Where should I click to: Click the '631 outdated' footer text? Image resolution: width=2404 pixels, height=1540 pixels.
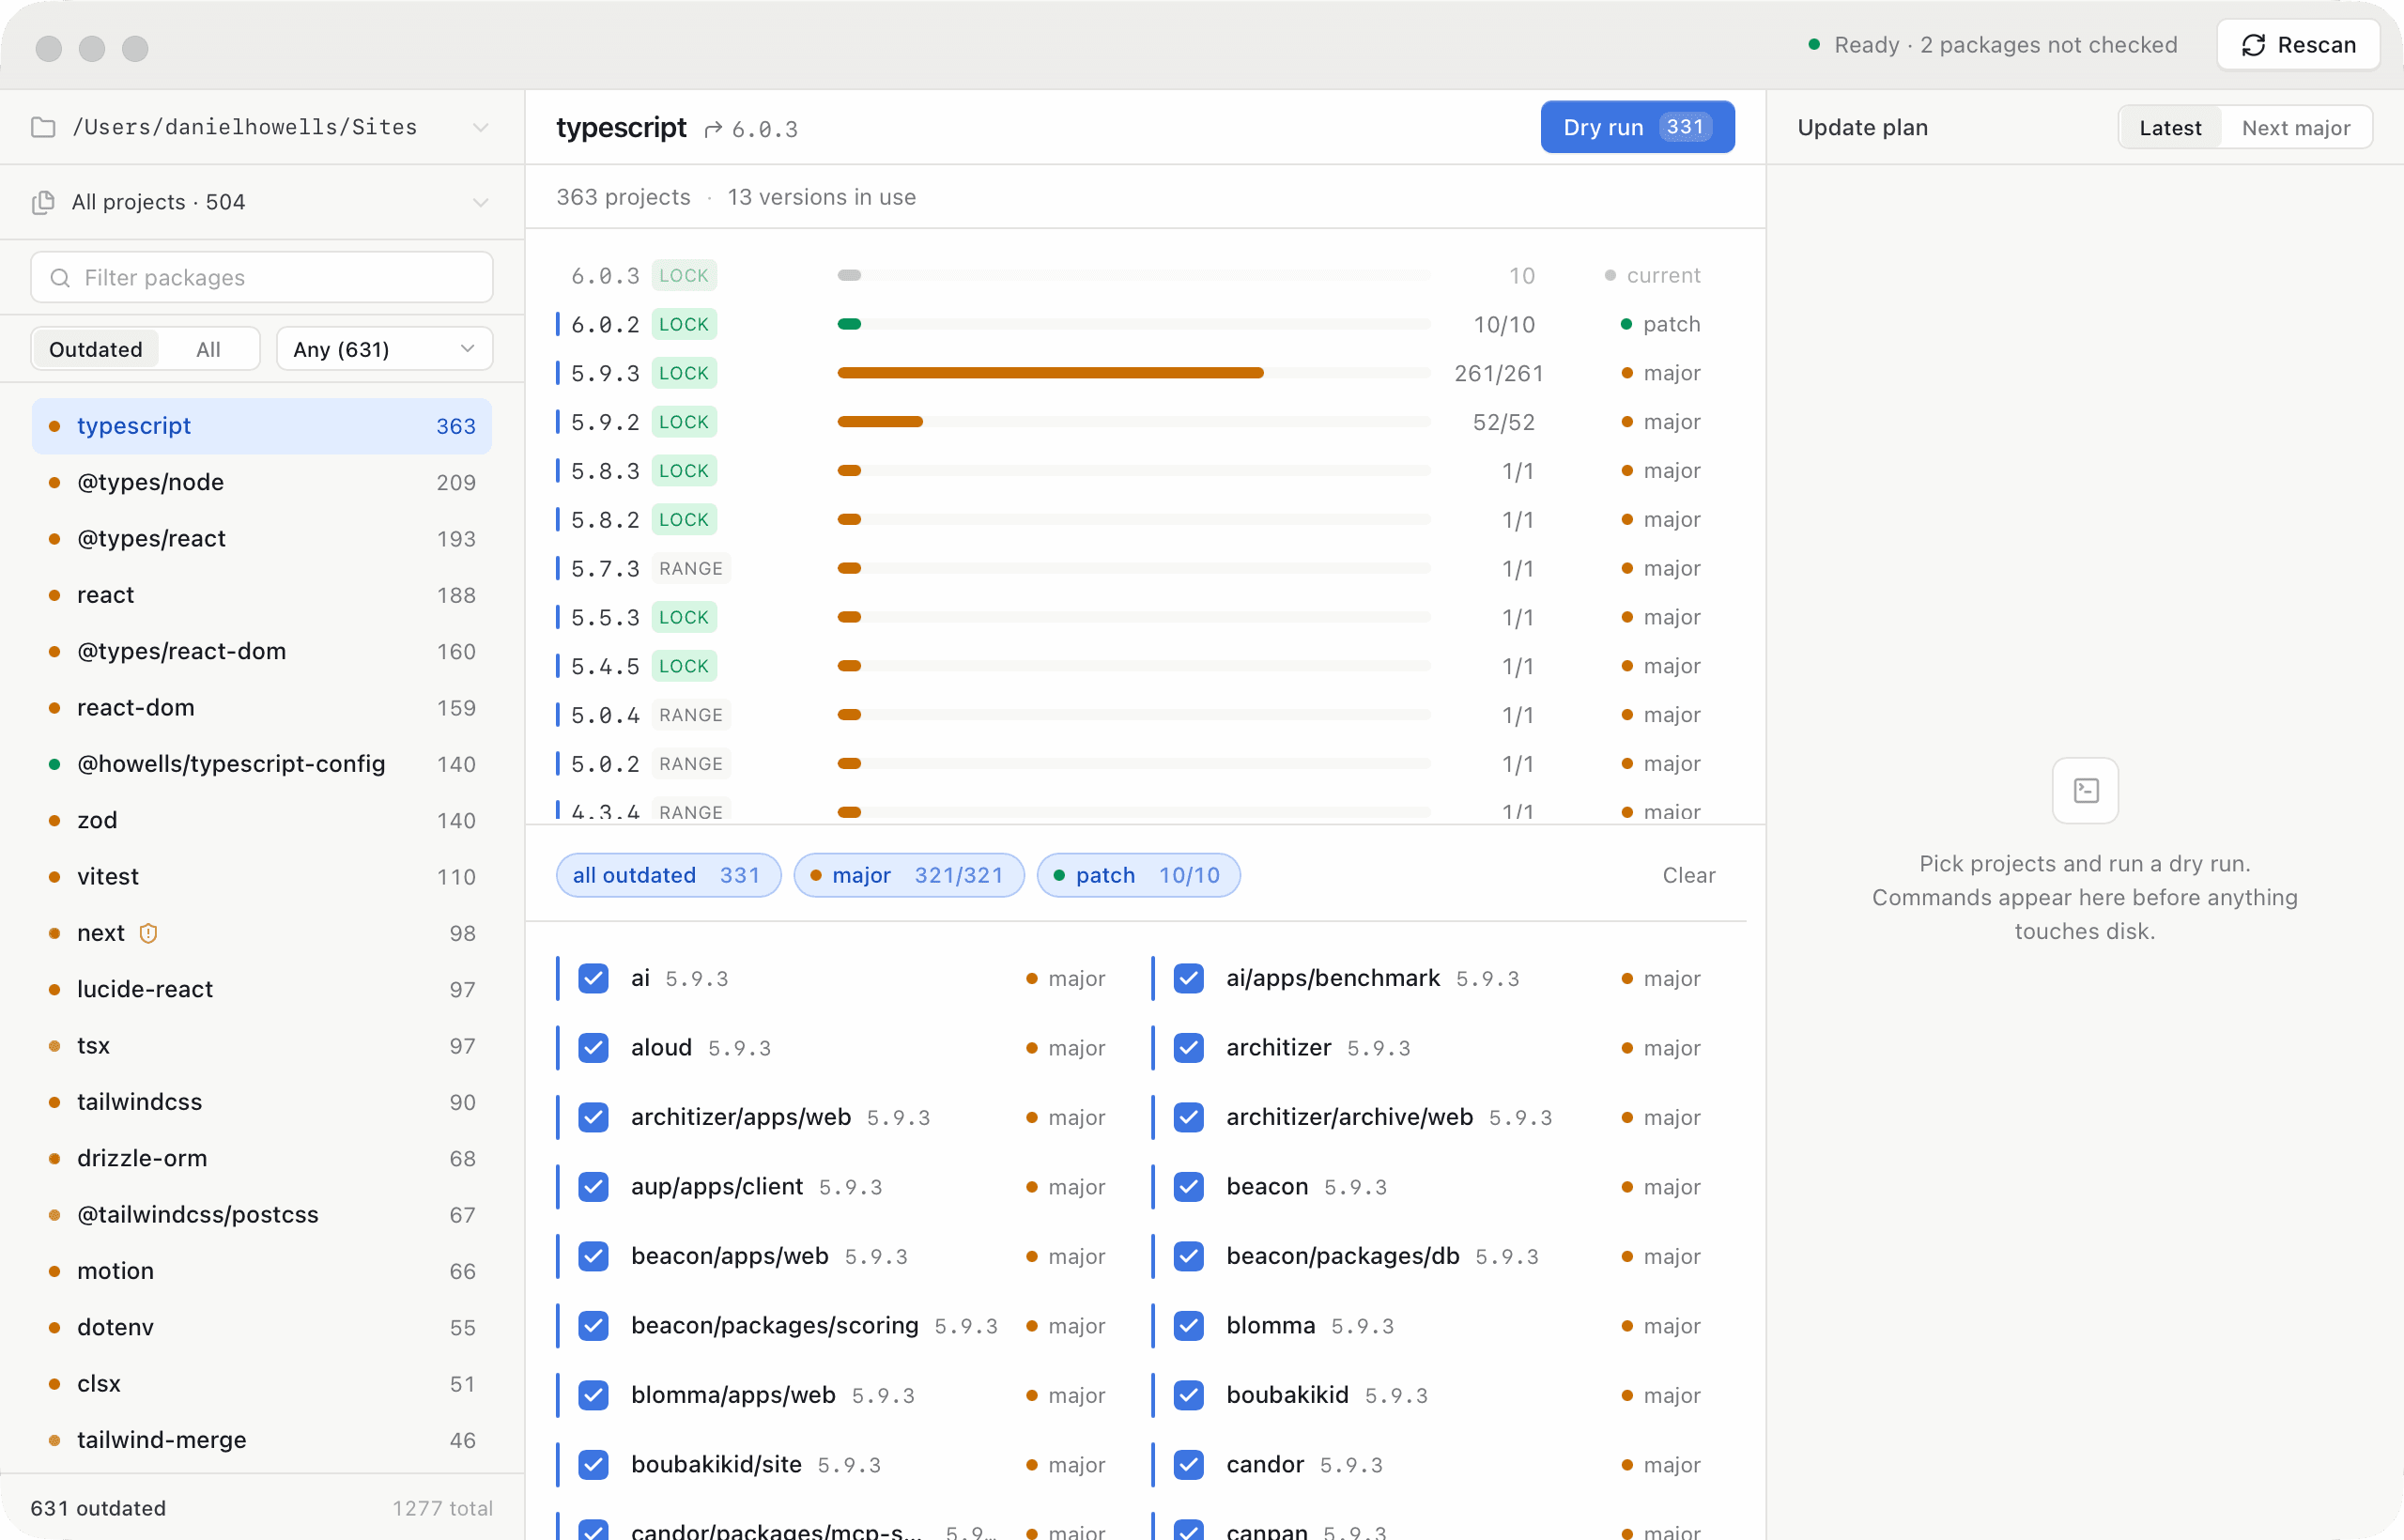(x=98, y=1508)
